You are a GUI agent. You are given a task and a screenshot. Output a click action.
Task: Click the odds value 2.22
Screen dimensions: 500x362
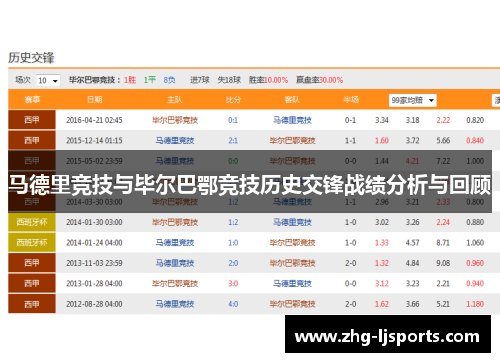[x=443, y=120]
